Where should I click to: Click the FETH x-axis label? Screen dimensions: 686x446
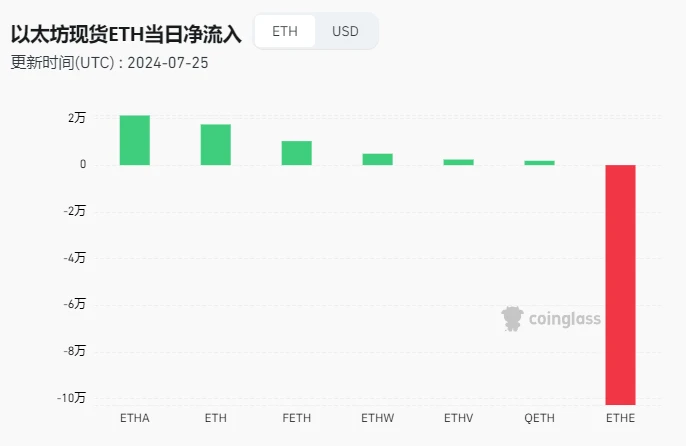coord(296,417)
